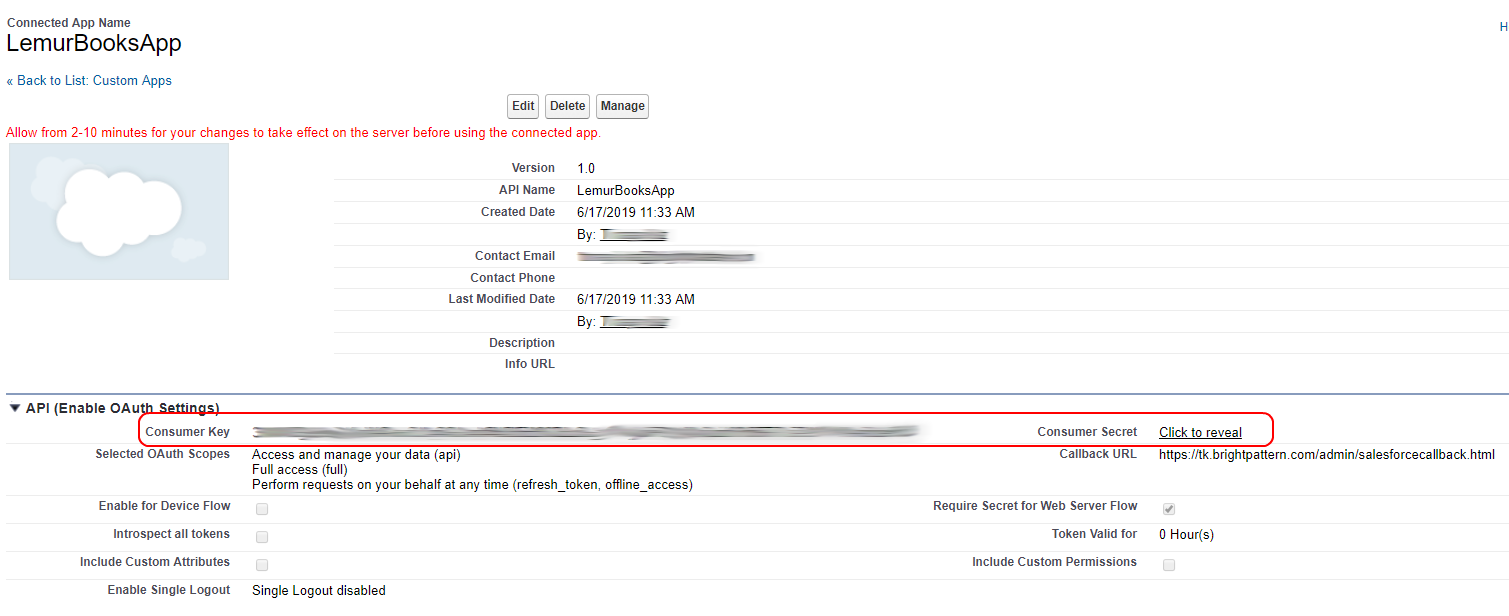Screen dimensions: 1509x616
Task: Click the Consumer Key label
Action: [188, 432]
